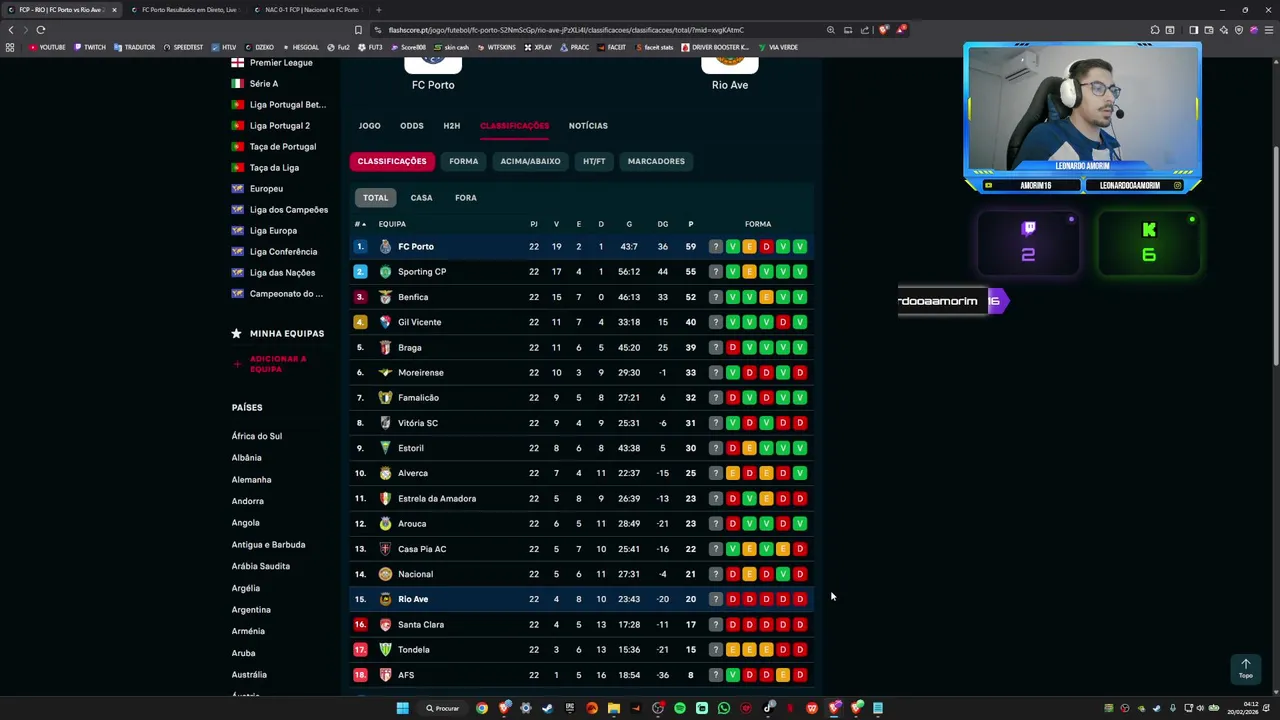Image resolution: width=1280 pixels, height=720 pixels.
Task: Switch to the Acima/Abaixo sub-tab
Action: coord(530,161)
